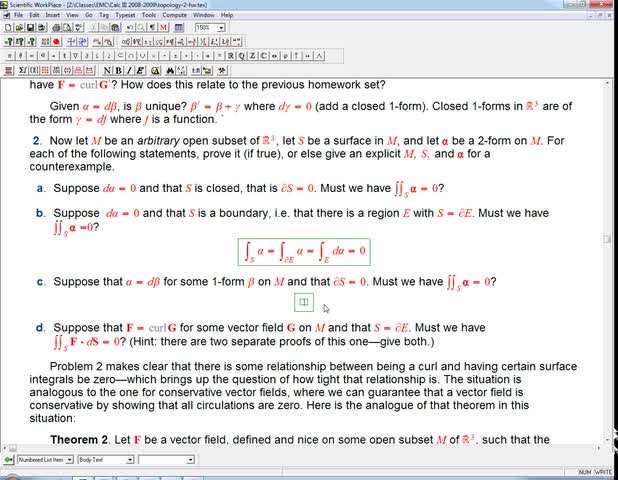Insert the integers ℤ symbol

click(253, 56)
